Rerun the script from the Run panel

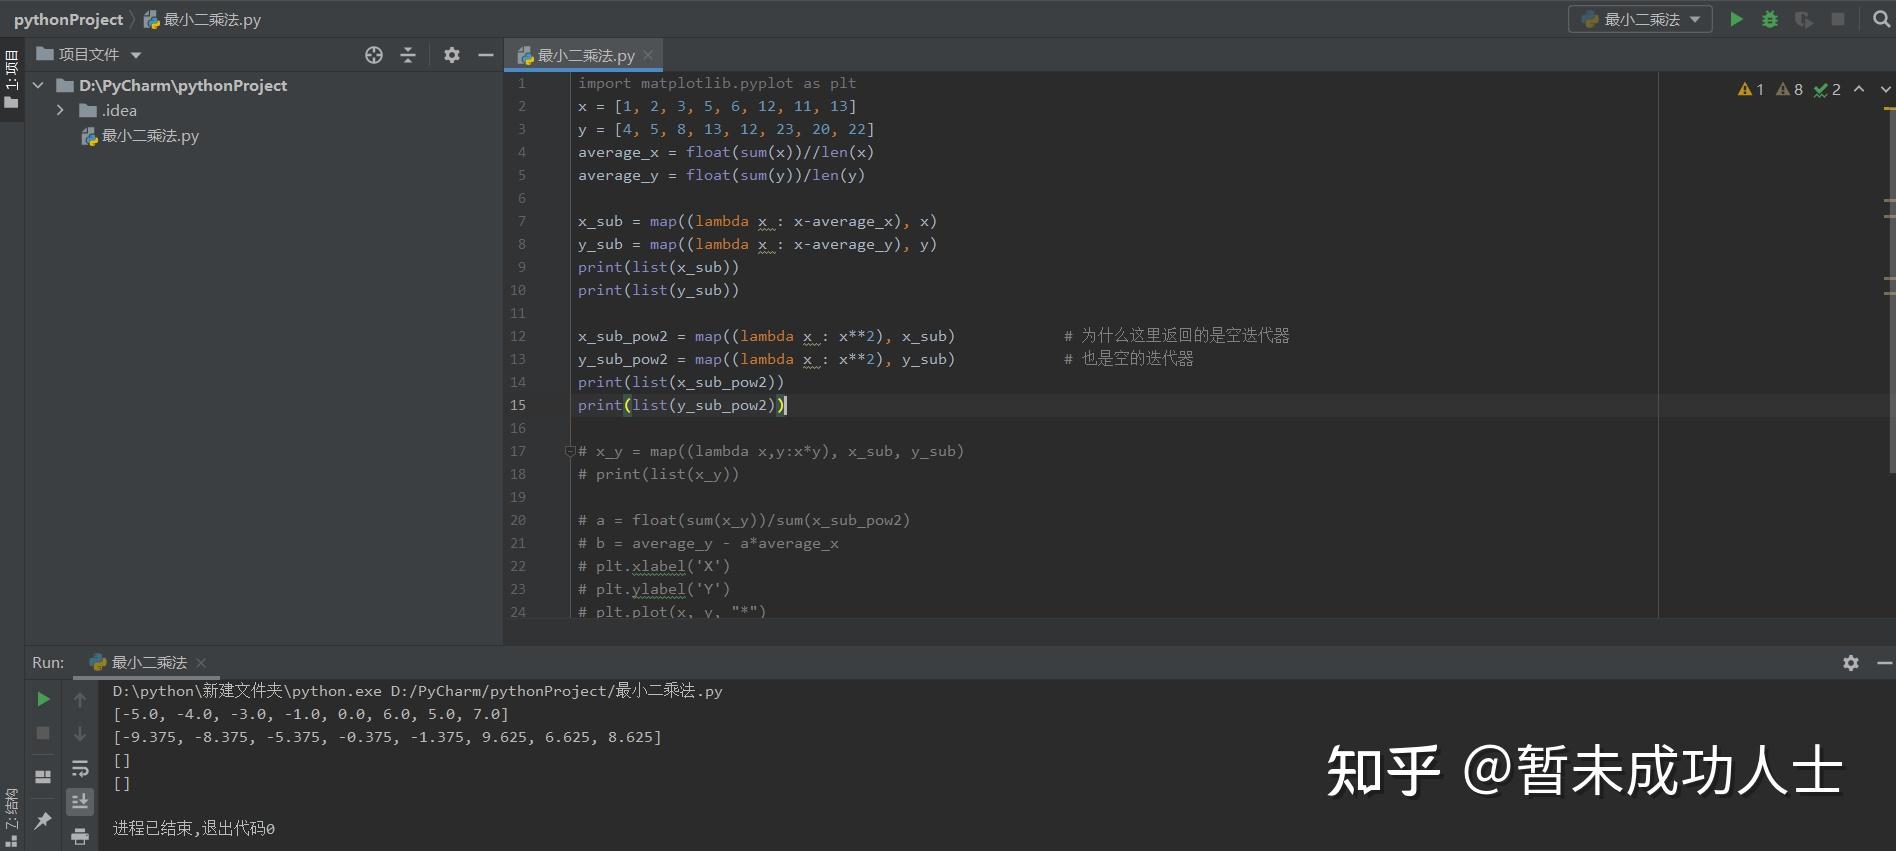click(43, 699)
